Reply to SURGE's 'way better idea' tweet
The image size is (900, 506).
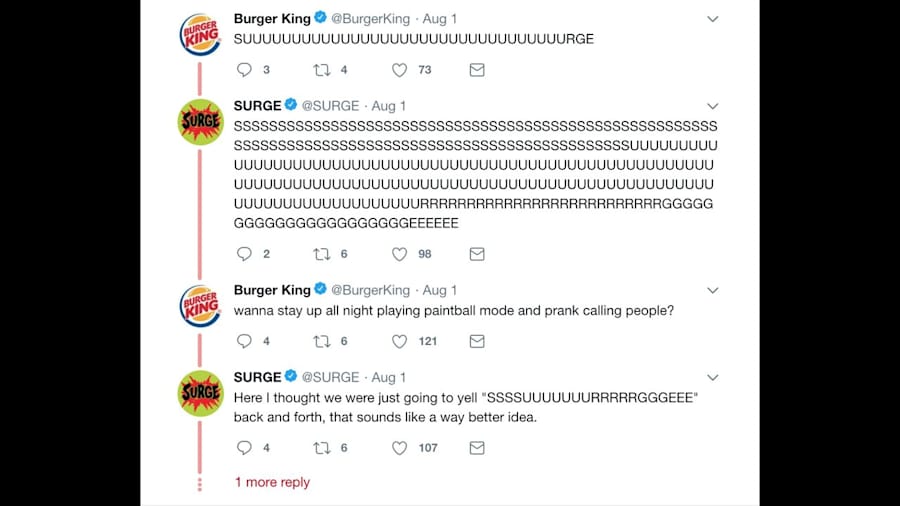[x=245, y=448]
